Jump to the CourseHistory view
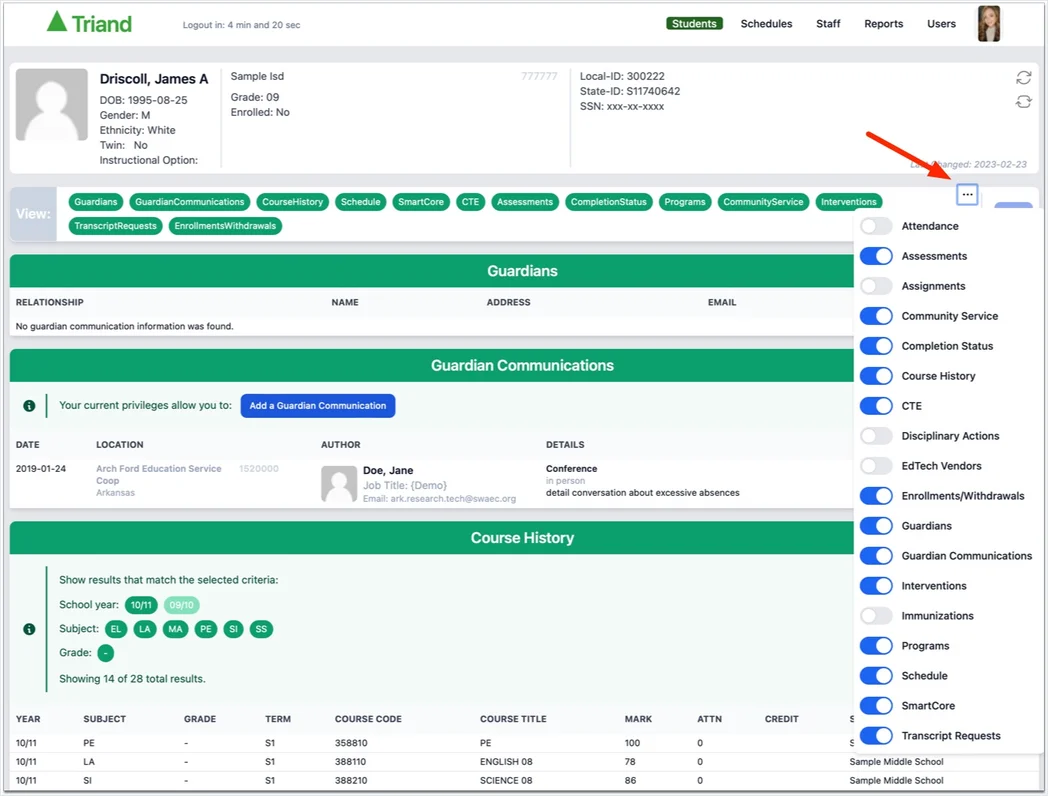Image resolution: width=1048 pixels, height=796 pixels. point(292,202)
